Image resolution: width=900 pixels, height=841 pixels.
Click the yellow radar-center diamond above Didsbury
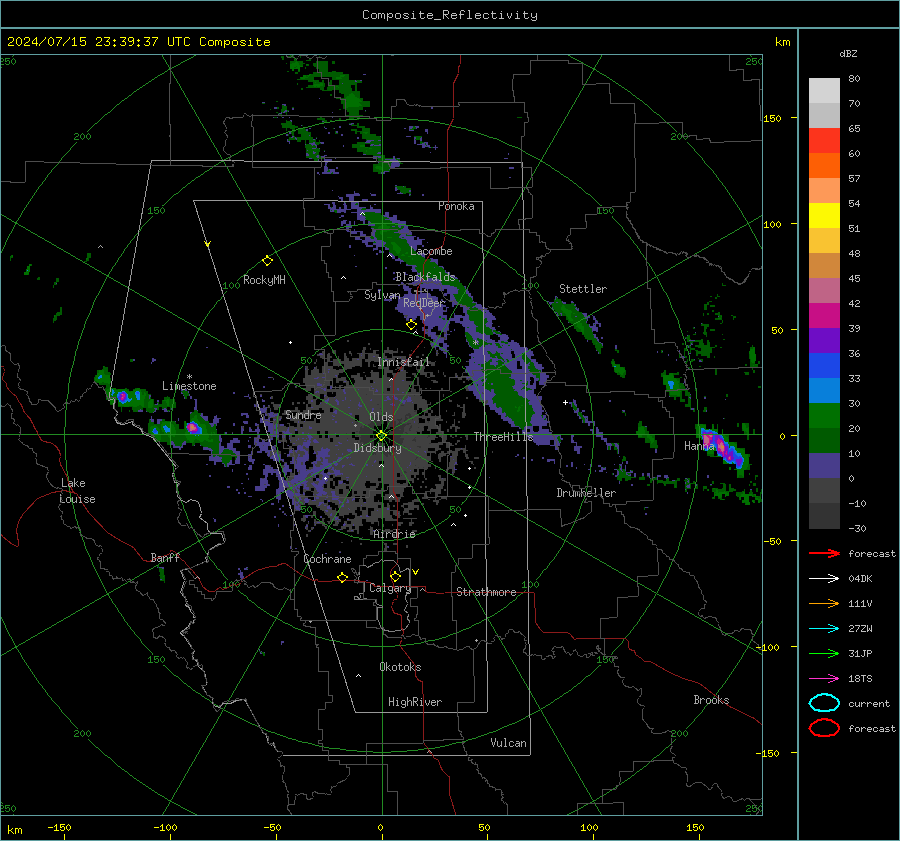(381, 436)
